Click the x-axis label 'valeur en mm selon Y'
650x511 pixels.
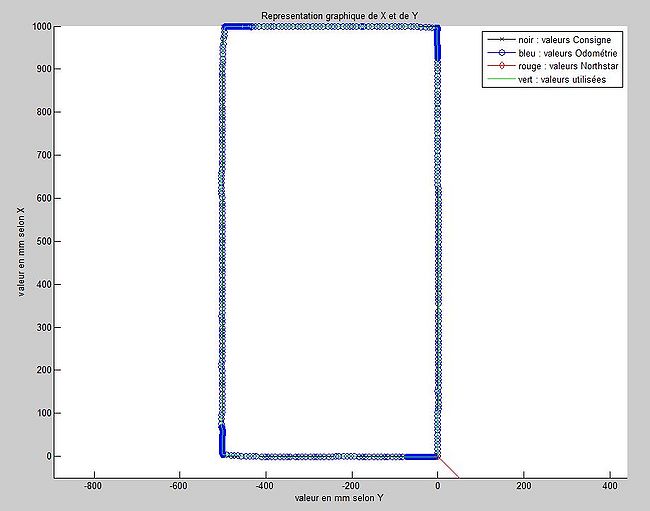339,497
